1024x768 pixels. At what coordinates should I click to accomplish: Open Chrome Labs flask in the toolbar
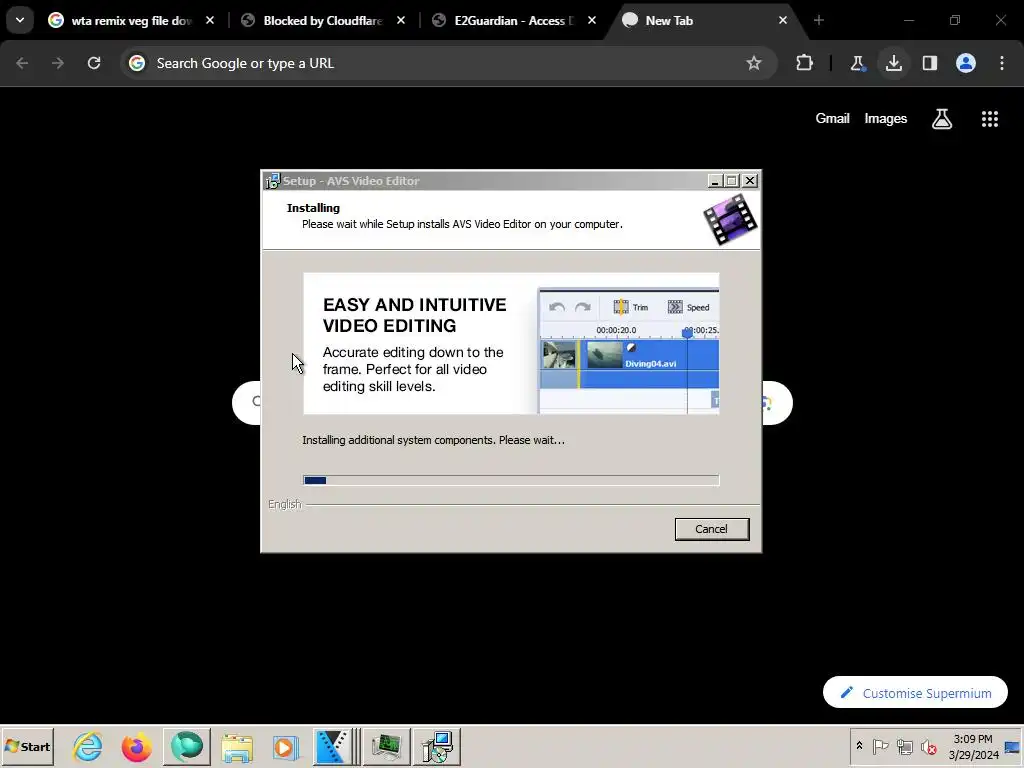tap(857, 63)
